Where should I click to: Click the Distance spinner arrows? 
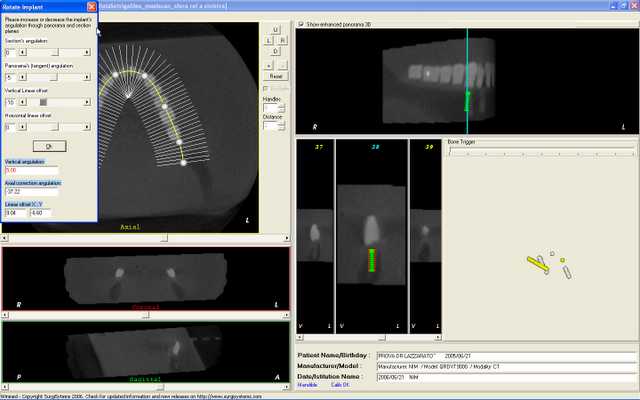coord(281,126)
